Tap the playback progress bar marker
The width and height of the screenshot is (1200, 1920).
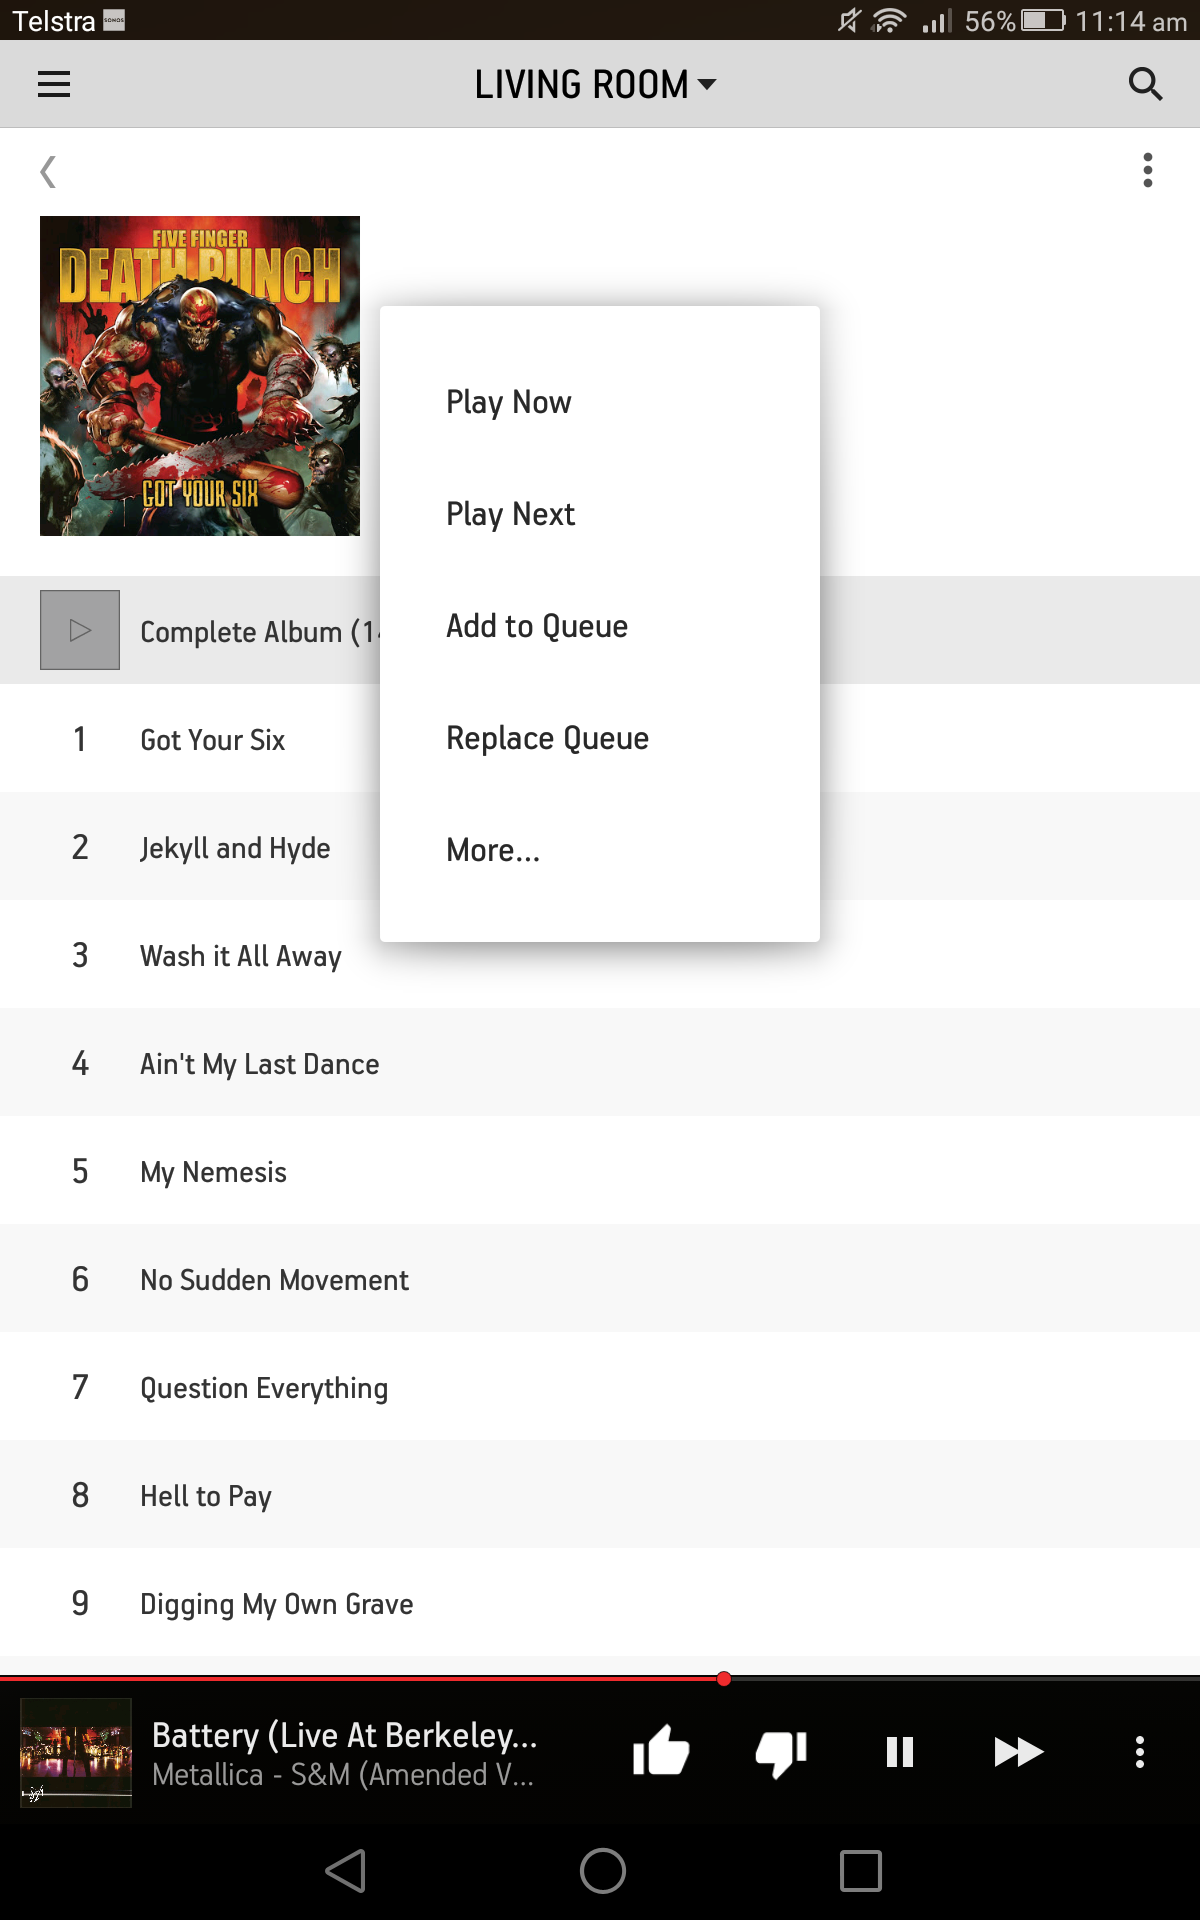click(x=724, y=1678)
